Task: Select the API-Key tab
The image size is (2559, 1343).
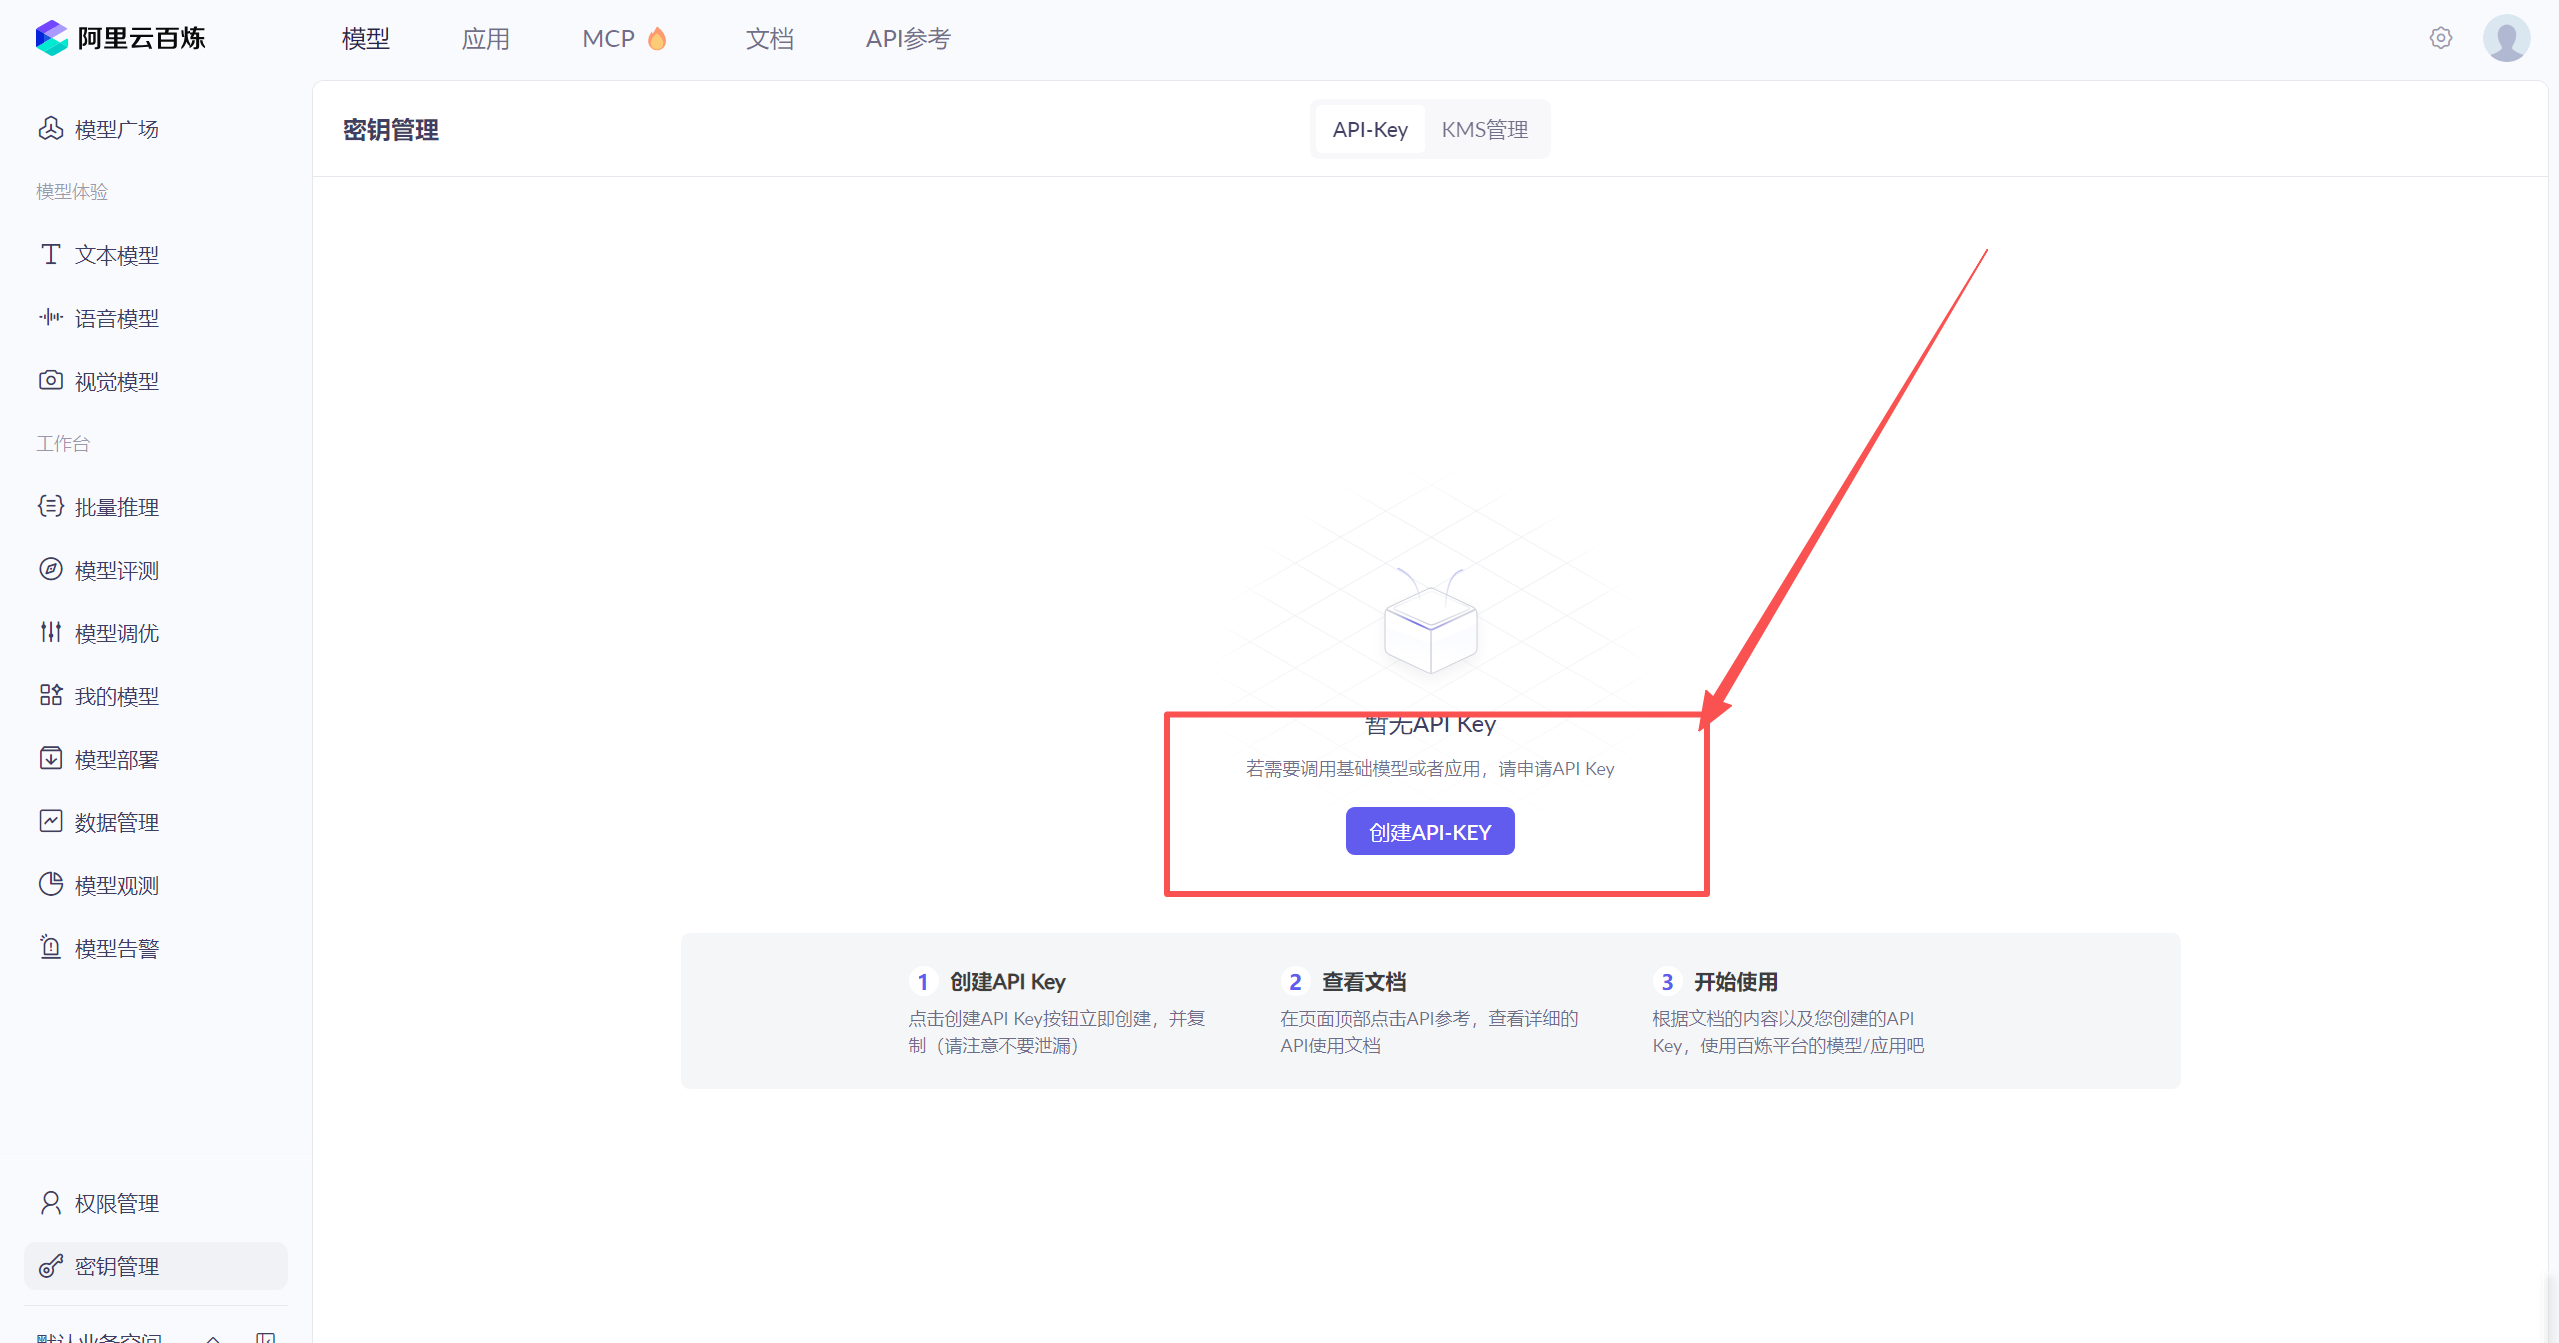Action: [1369, 130]
